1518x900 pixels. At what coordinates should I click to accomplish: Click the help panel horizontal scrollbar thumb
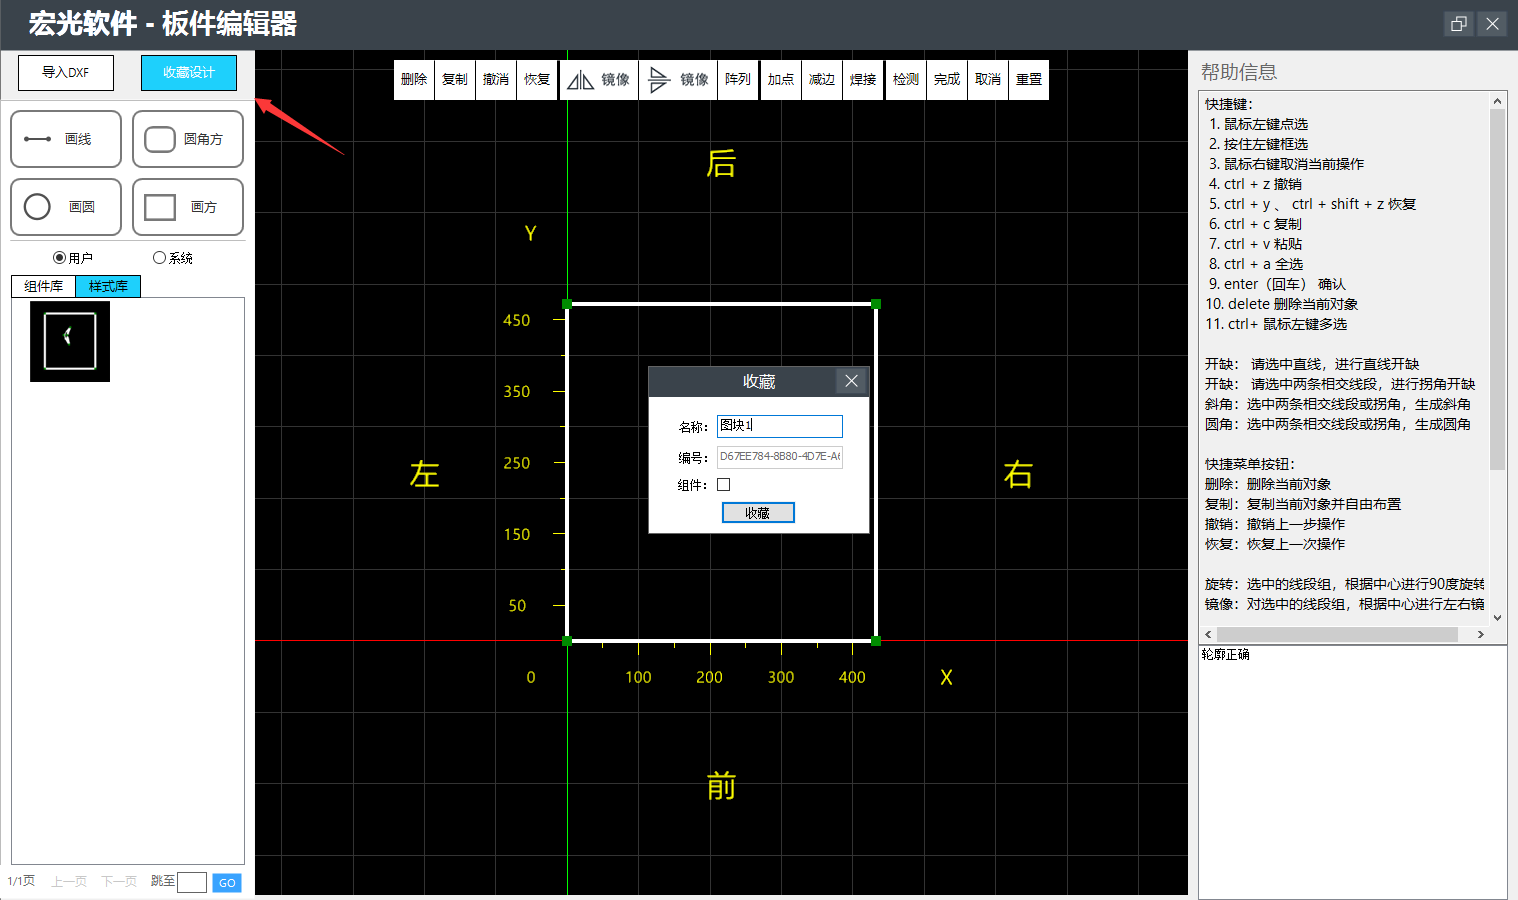(x=1337, y=634)
